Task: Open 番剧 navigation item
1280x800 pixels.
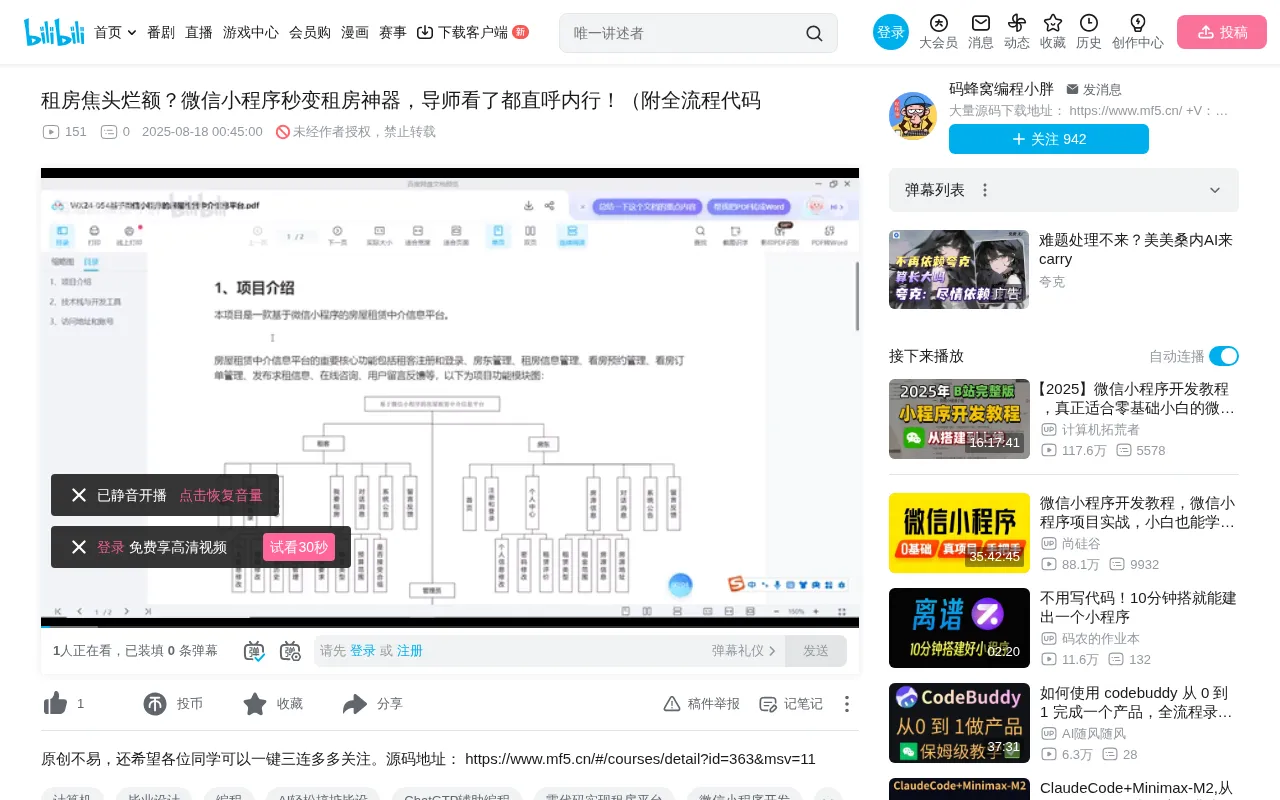Action: 161,32
